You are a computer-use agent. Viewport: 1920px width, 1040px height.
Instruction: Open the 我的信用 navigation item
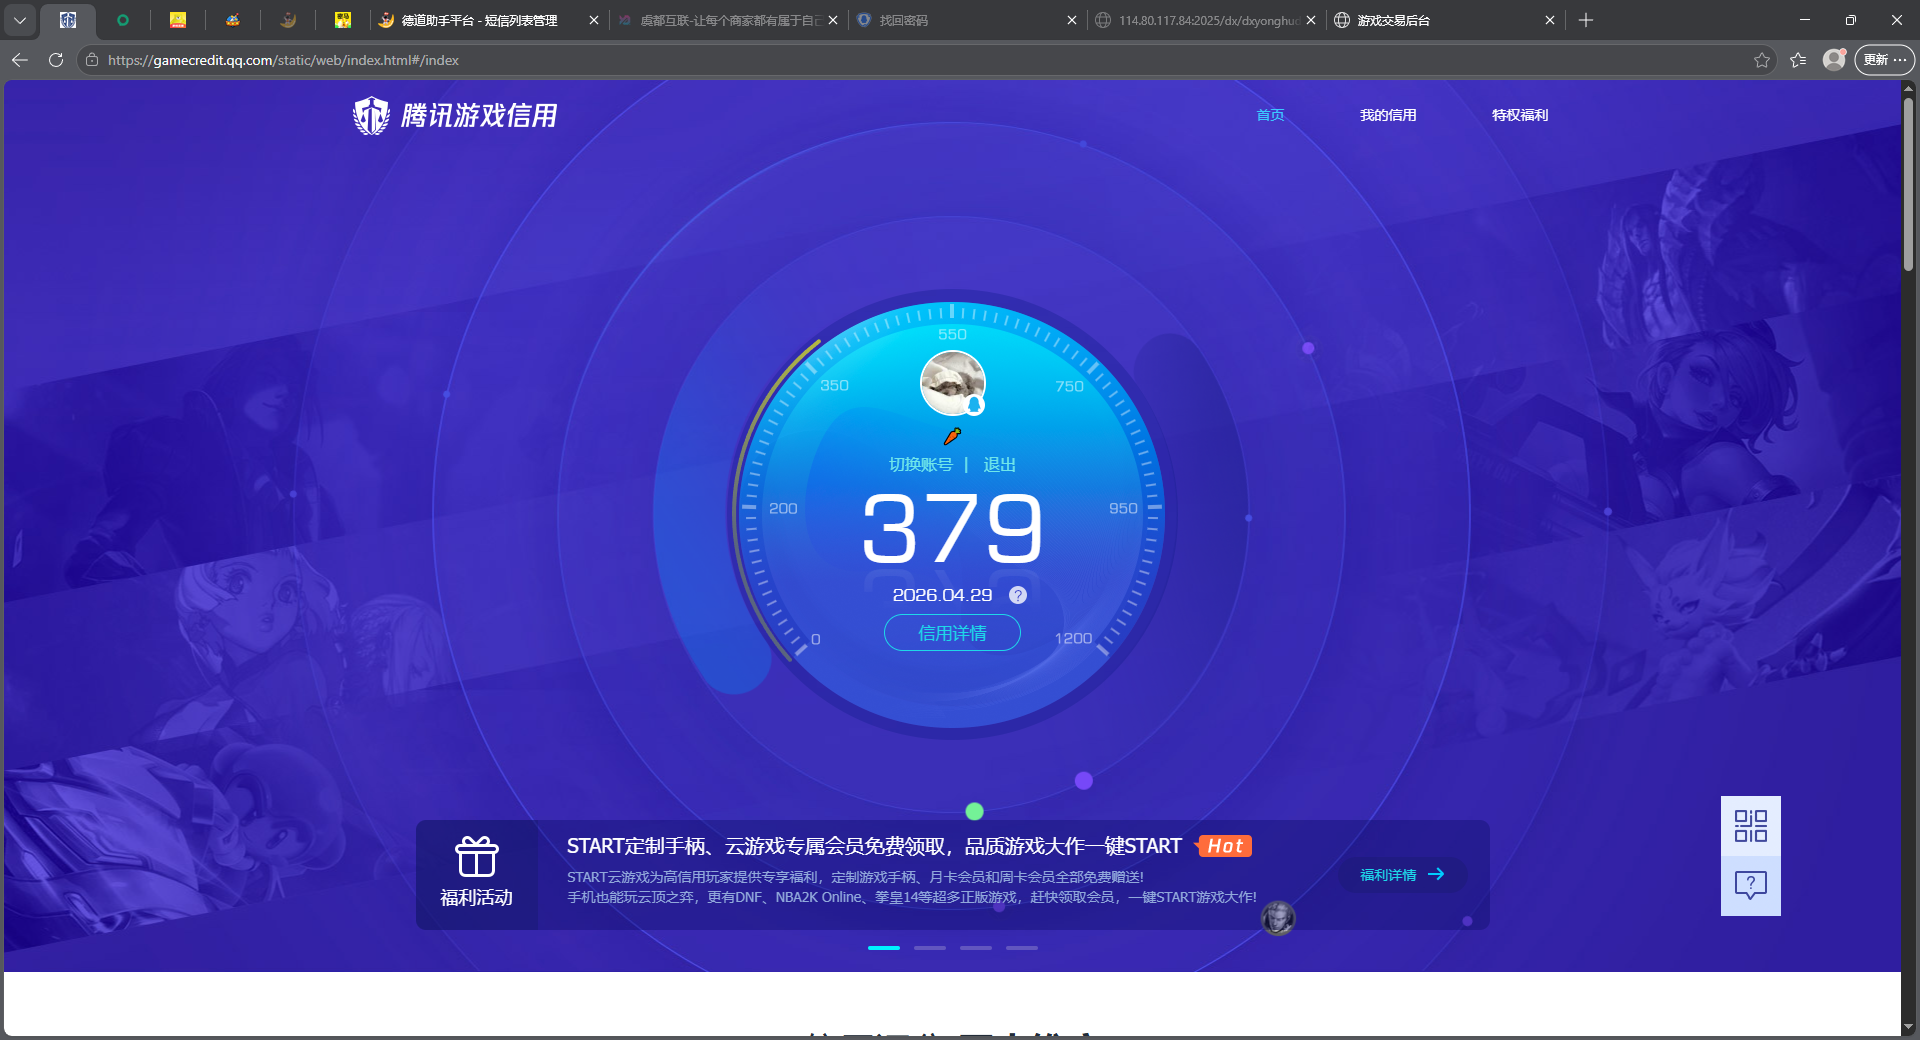(1388, 115)
